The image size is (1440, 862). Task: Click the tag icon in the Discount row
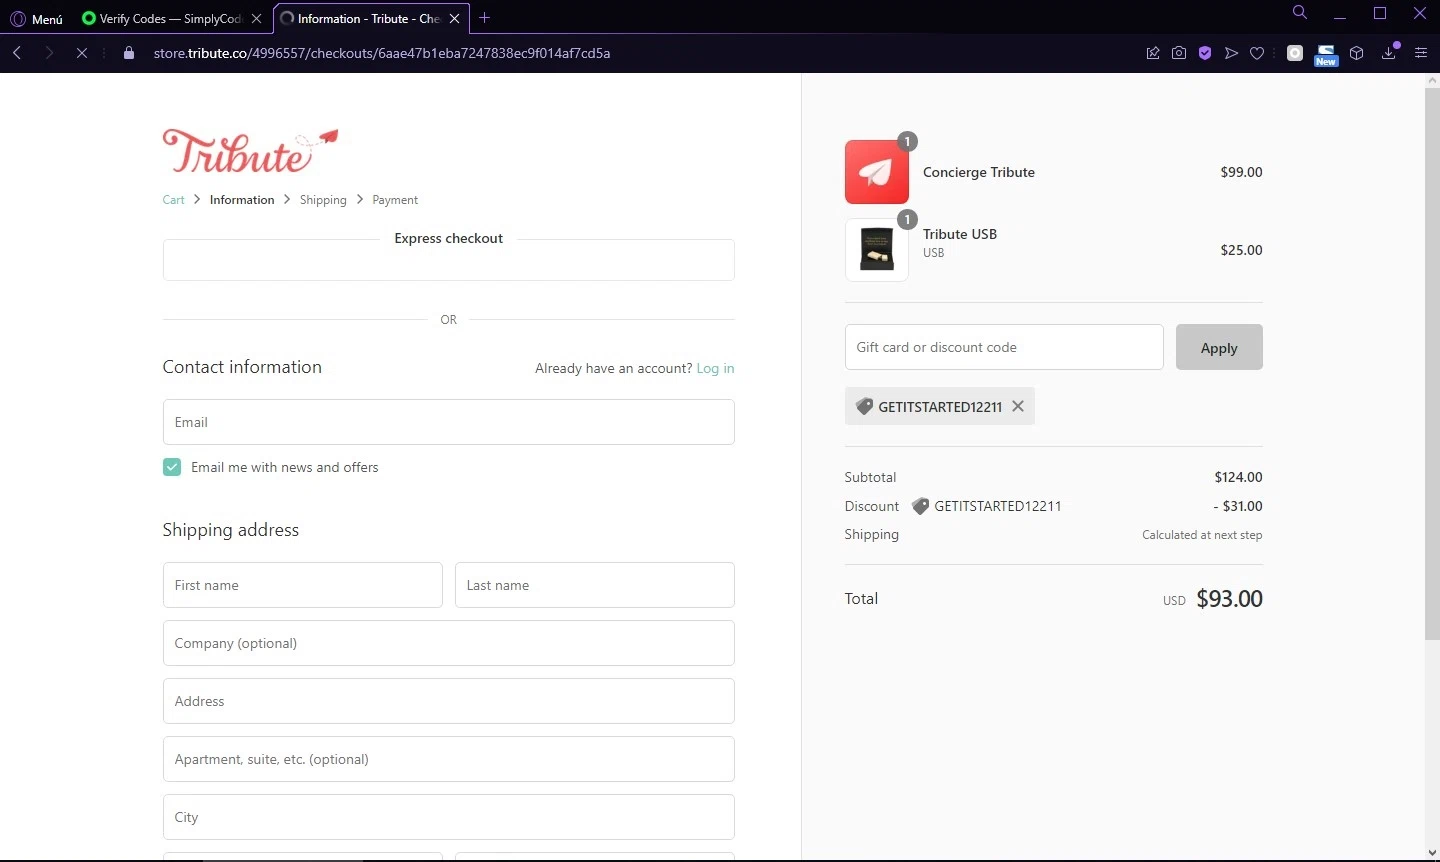[x=921, y=506]
